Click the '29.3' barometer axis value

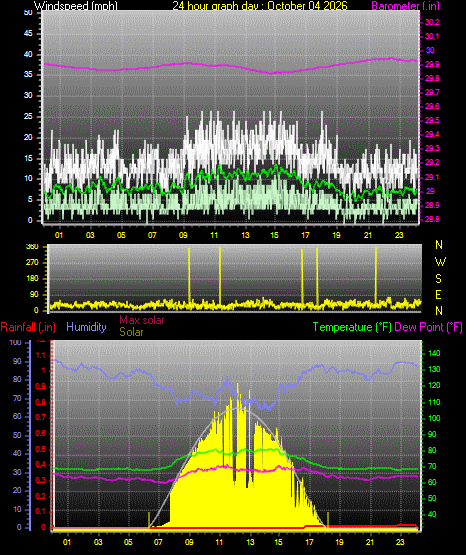click(x=432, y=148)
